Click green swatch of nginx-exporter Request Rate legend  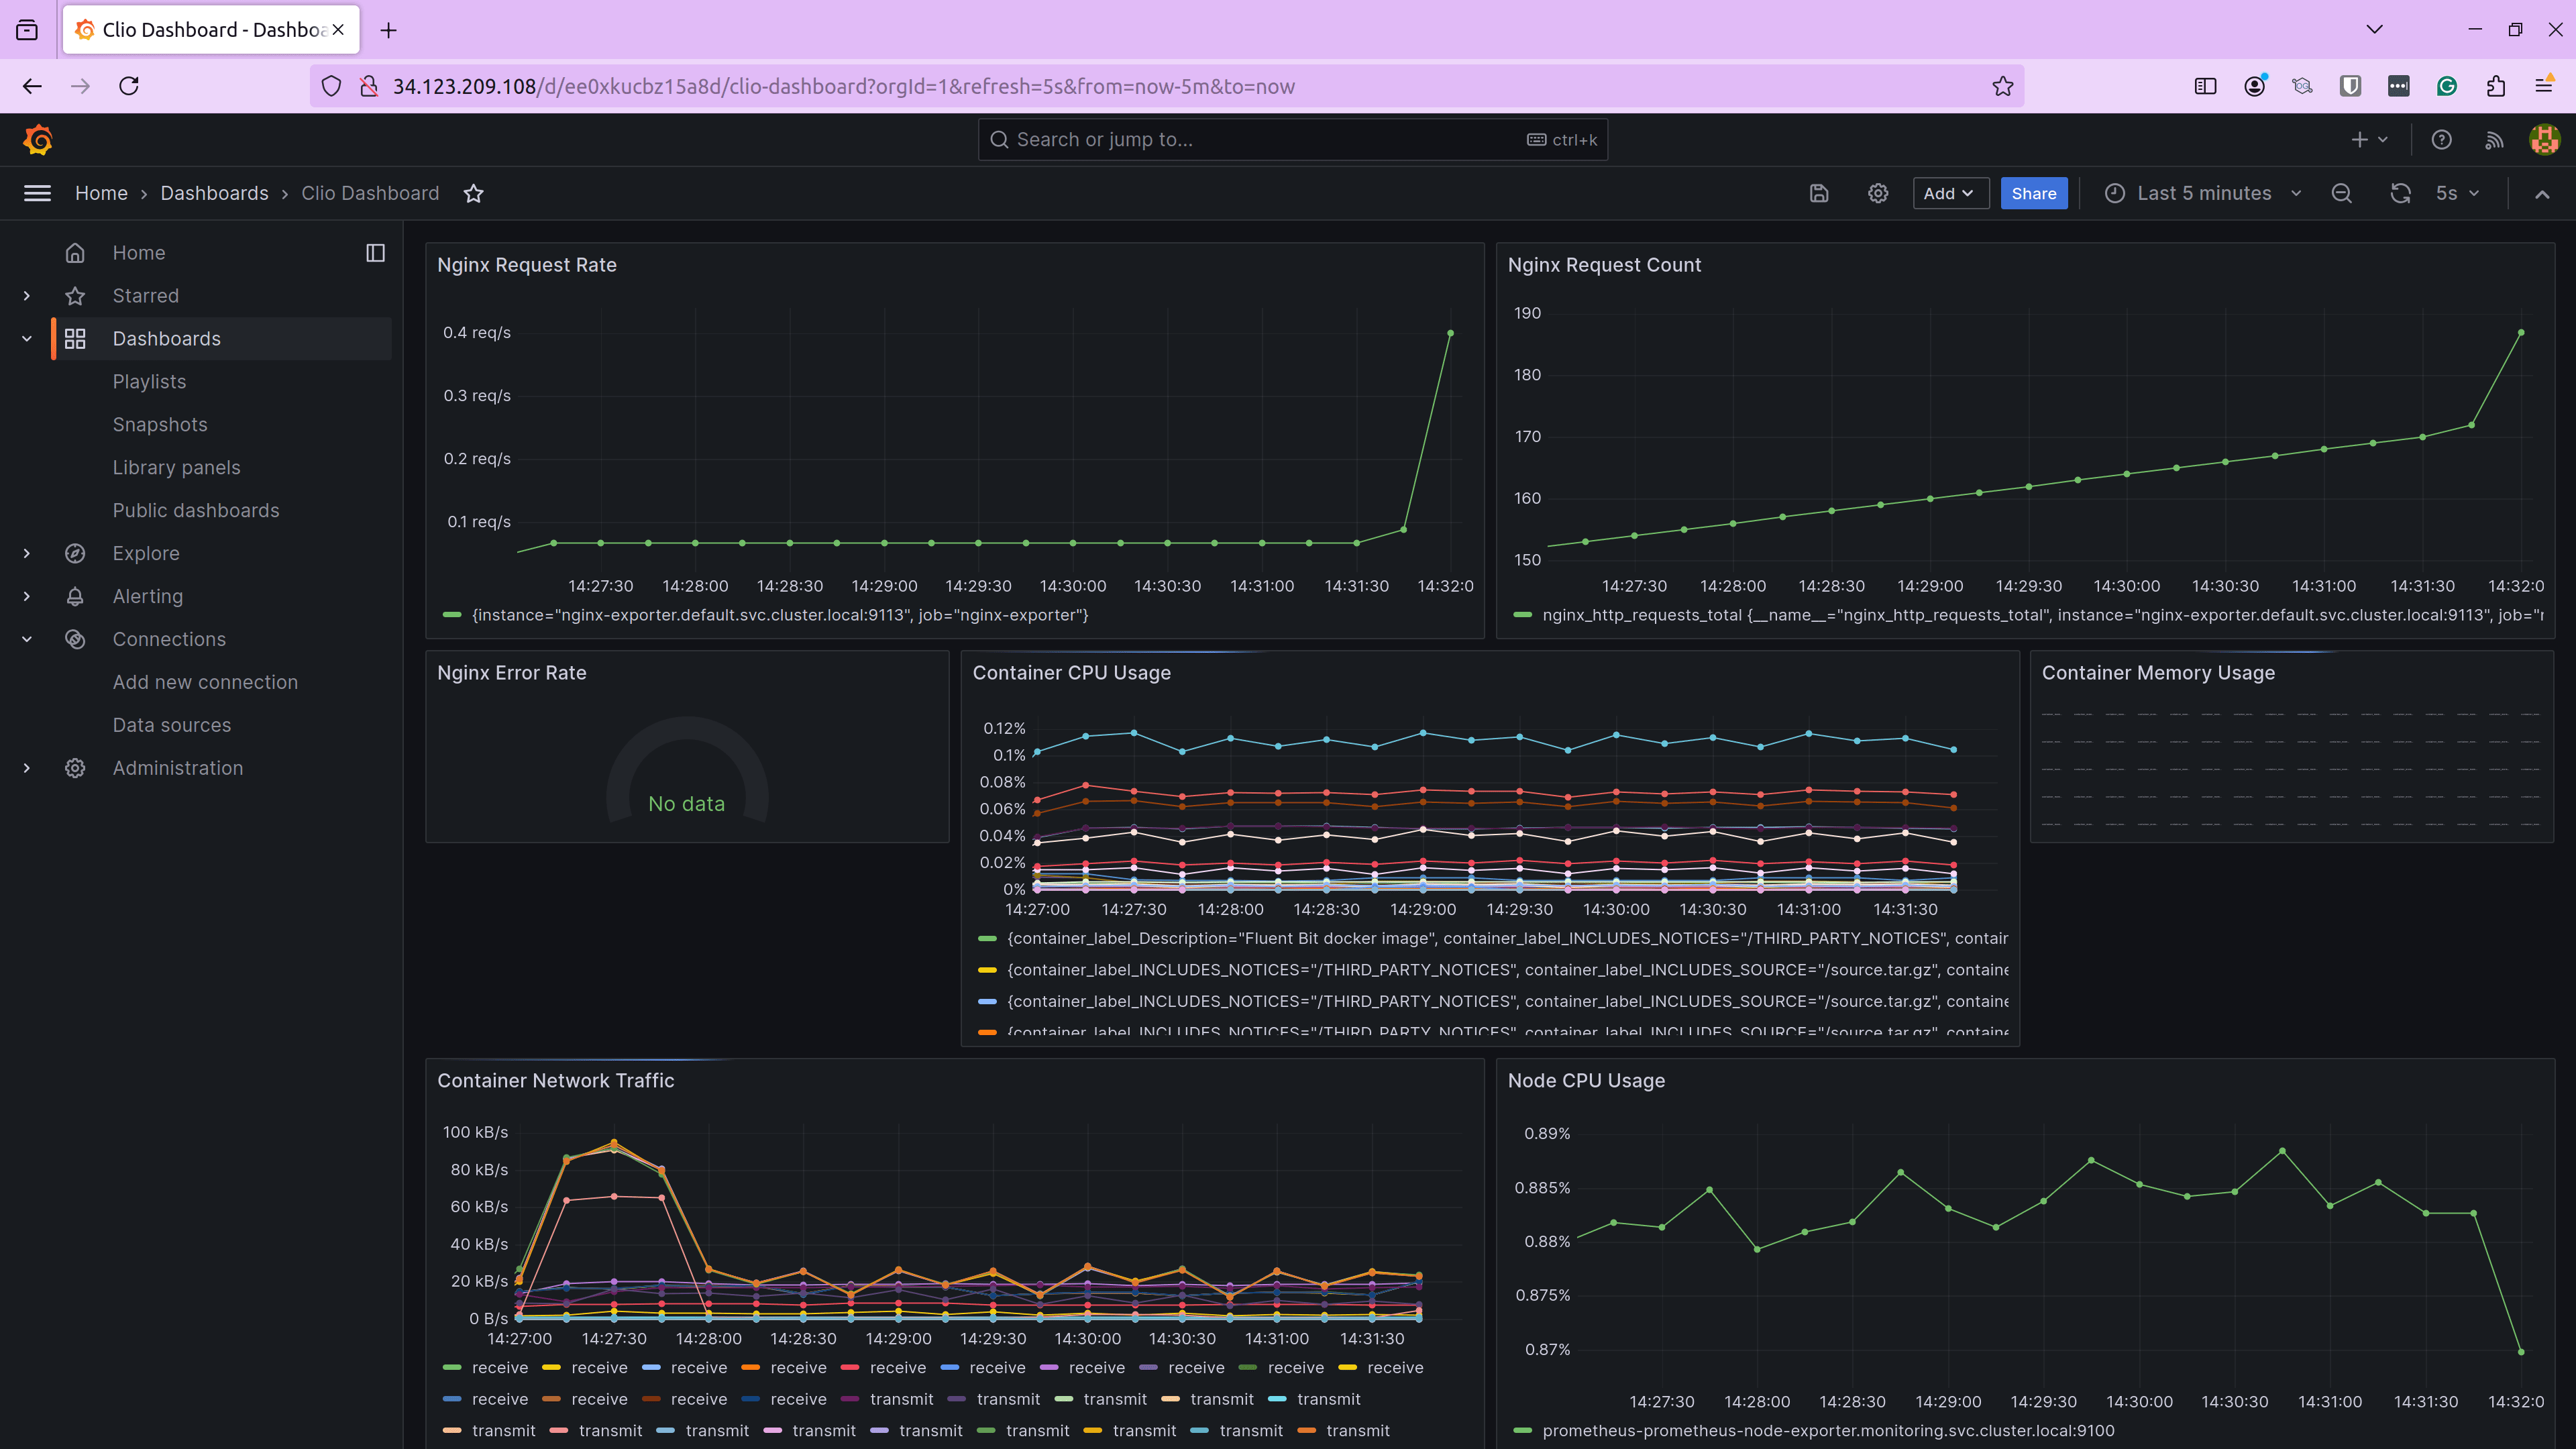click(452, 615)
